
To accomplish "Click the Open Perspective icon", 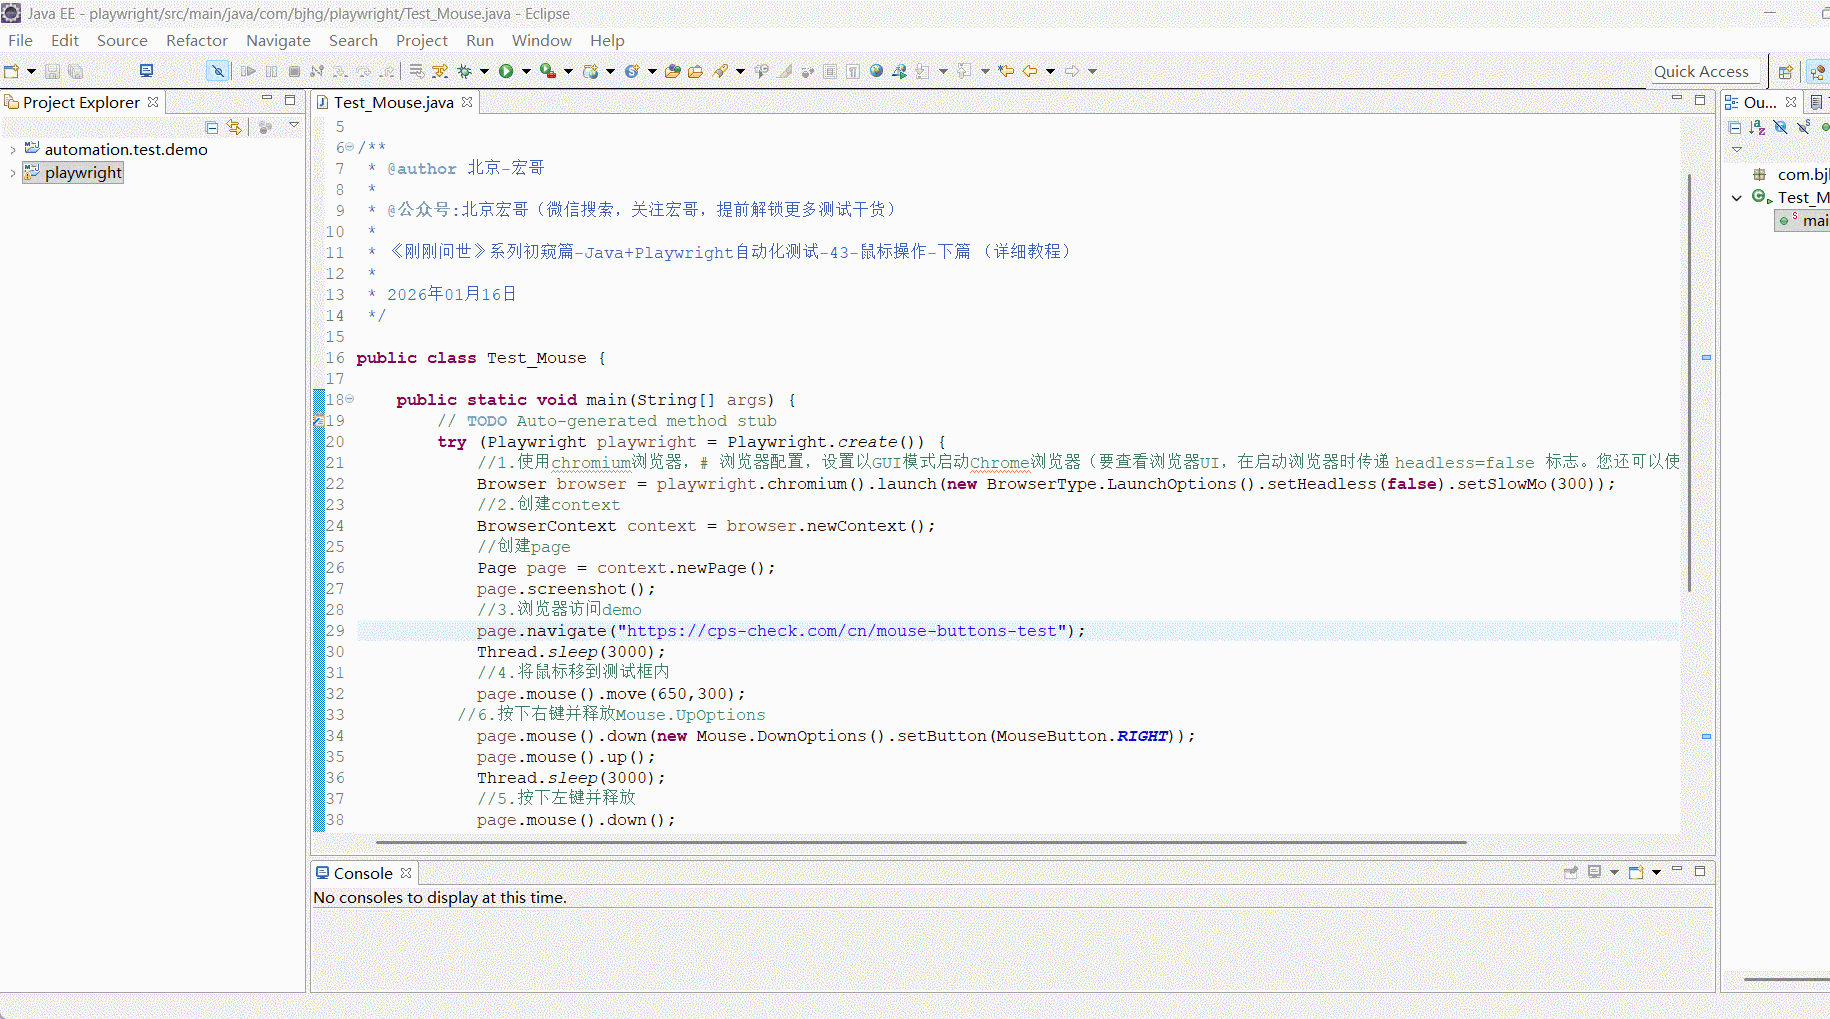I will click(x=1785, y=71).
